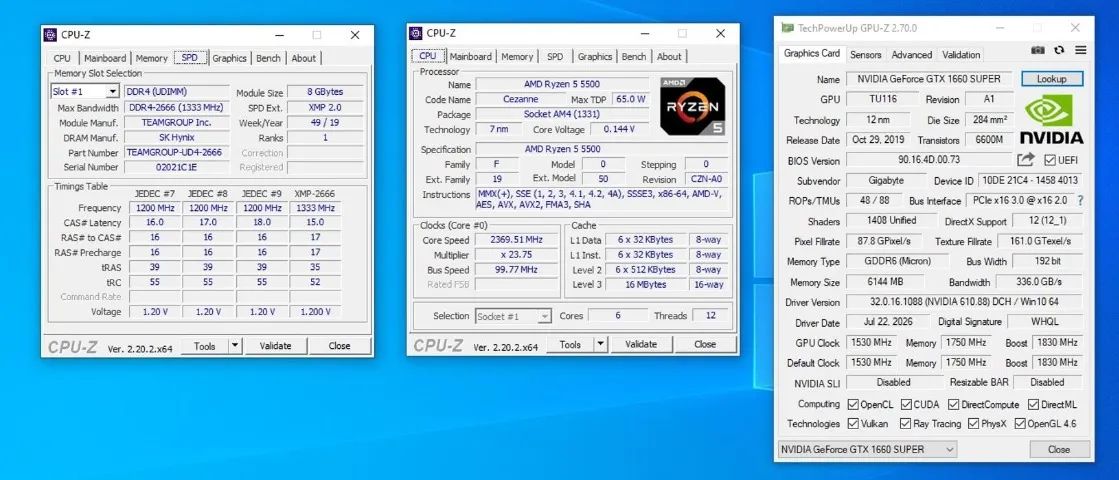Viewport: 1119px width, 480px height.
Task: Click the middle CPU-Z window title icon
Action: [x=415, y=33]
